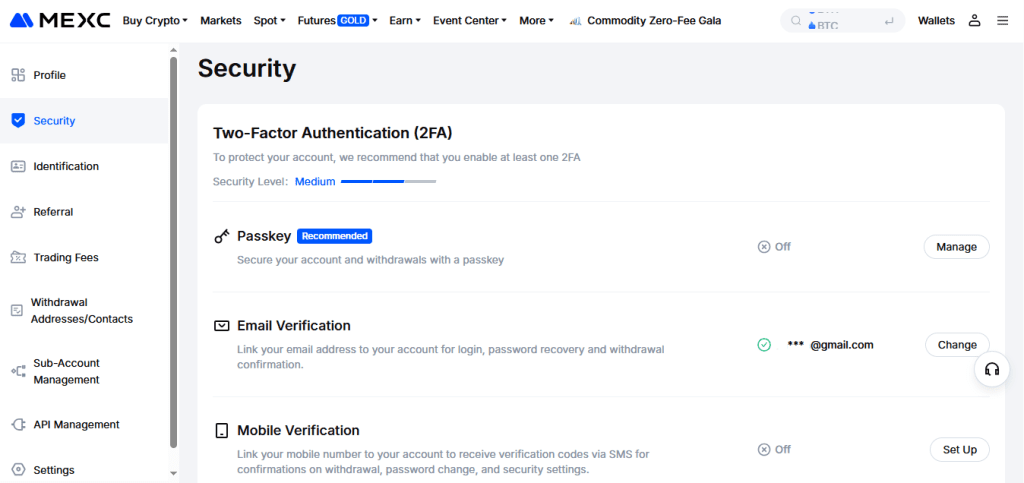Click the Mobile Verification phone icon
This screenshot has height=483, width=1024.
221,431
